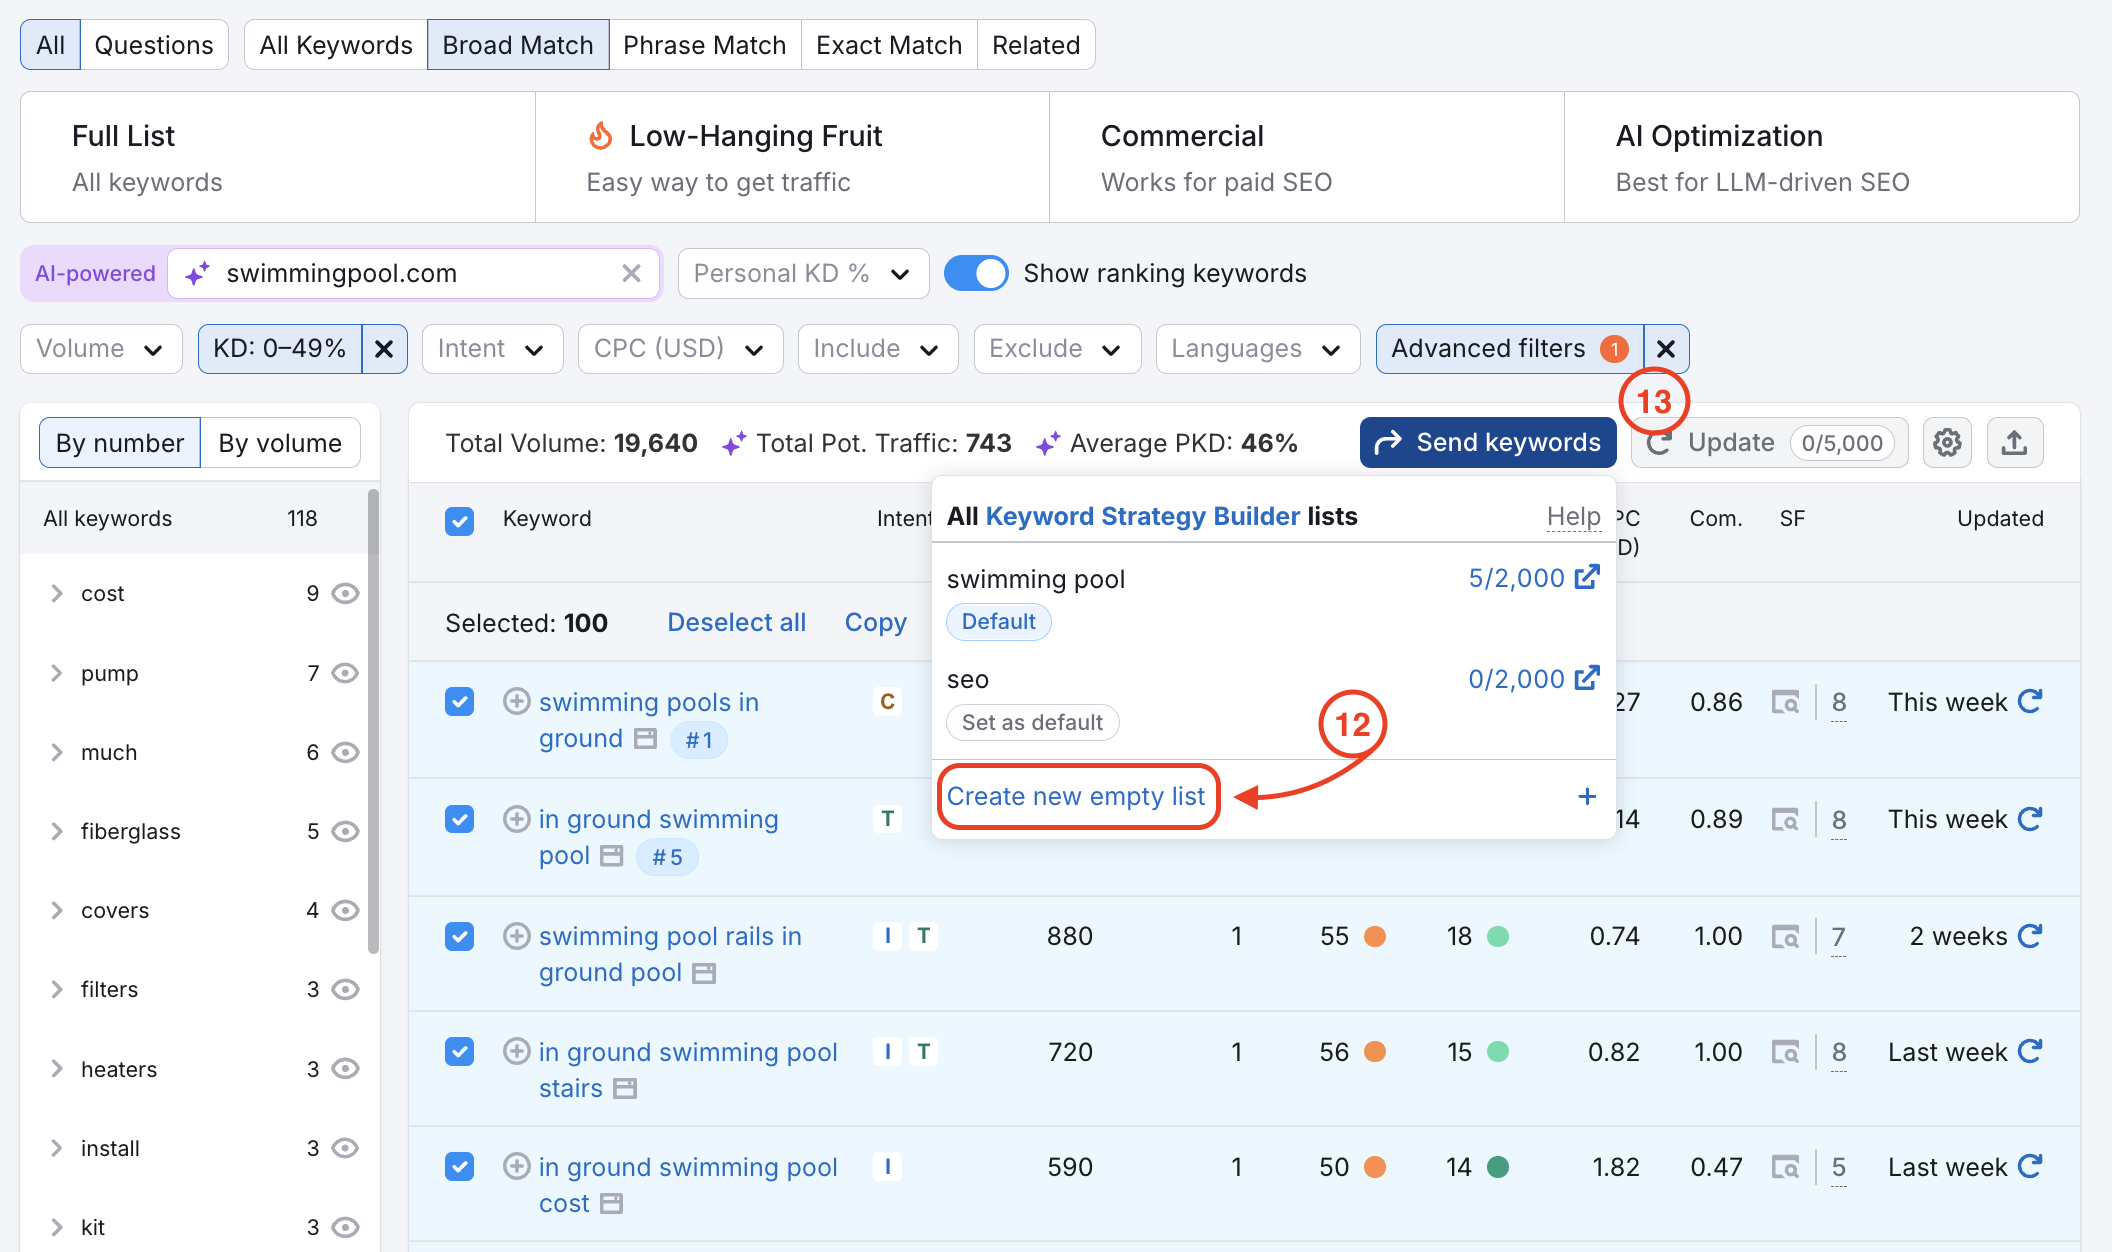Clear the swimmingpool.com search field

(631, 273)
